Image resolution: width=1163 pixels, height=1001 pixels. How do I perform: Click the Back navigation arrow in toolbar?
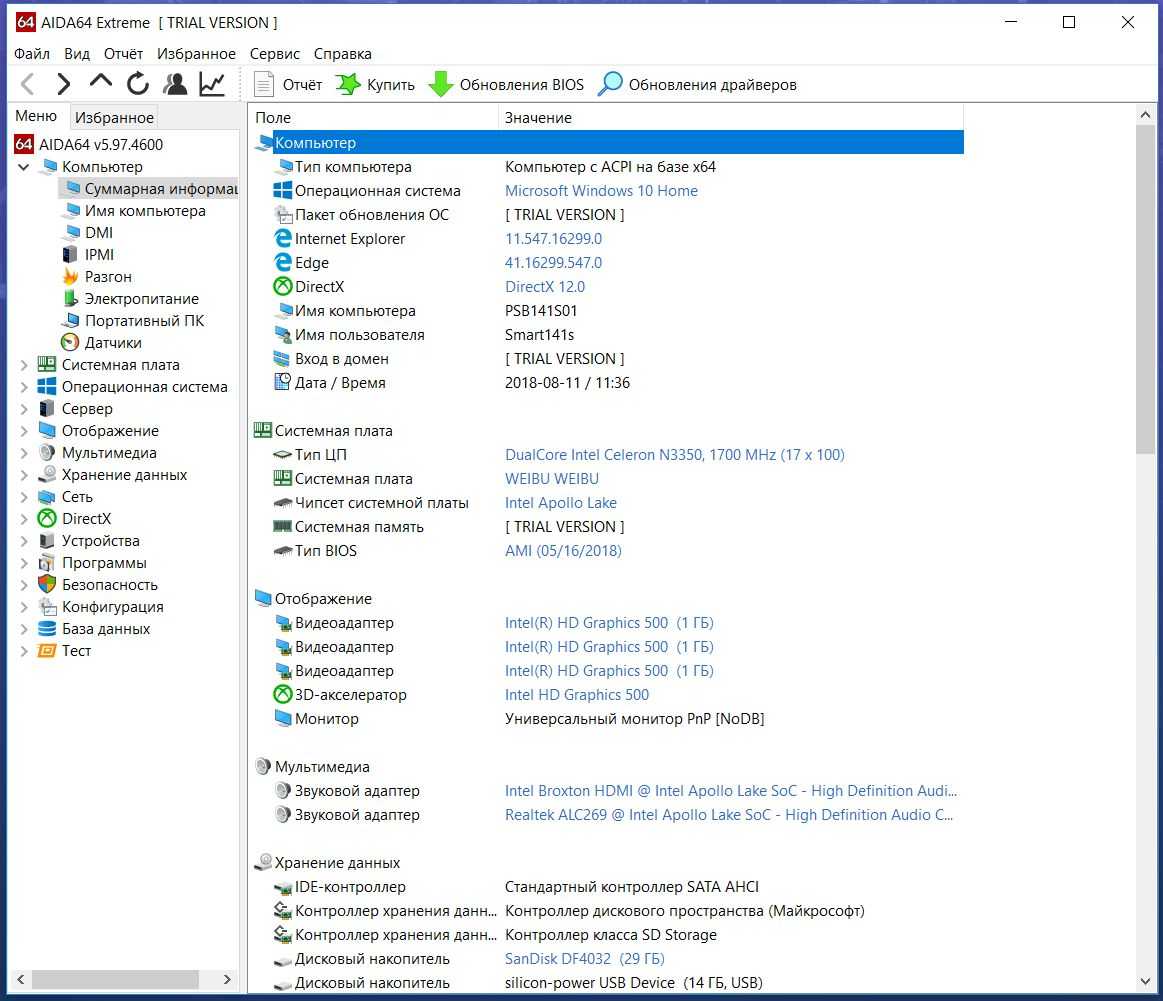[x=28, y=84]
